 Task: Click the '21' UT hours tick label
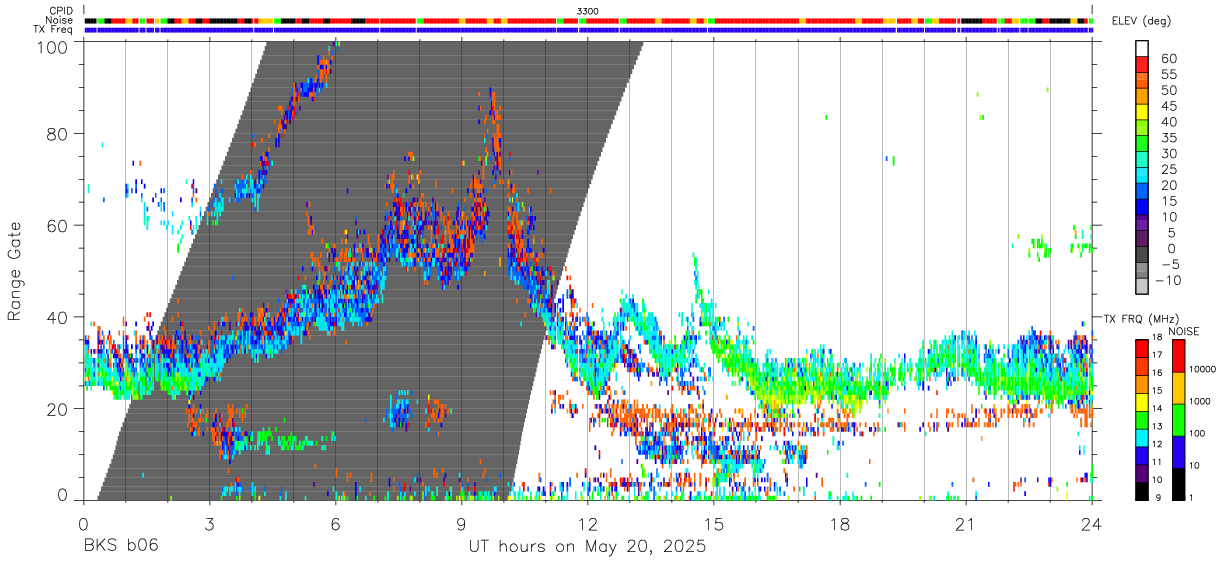(x=966, y=524)
